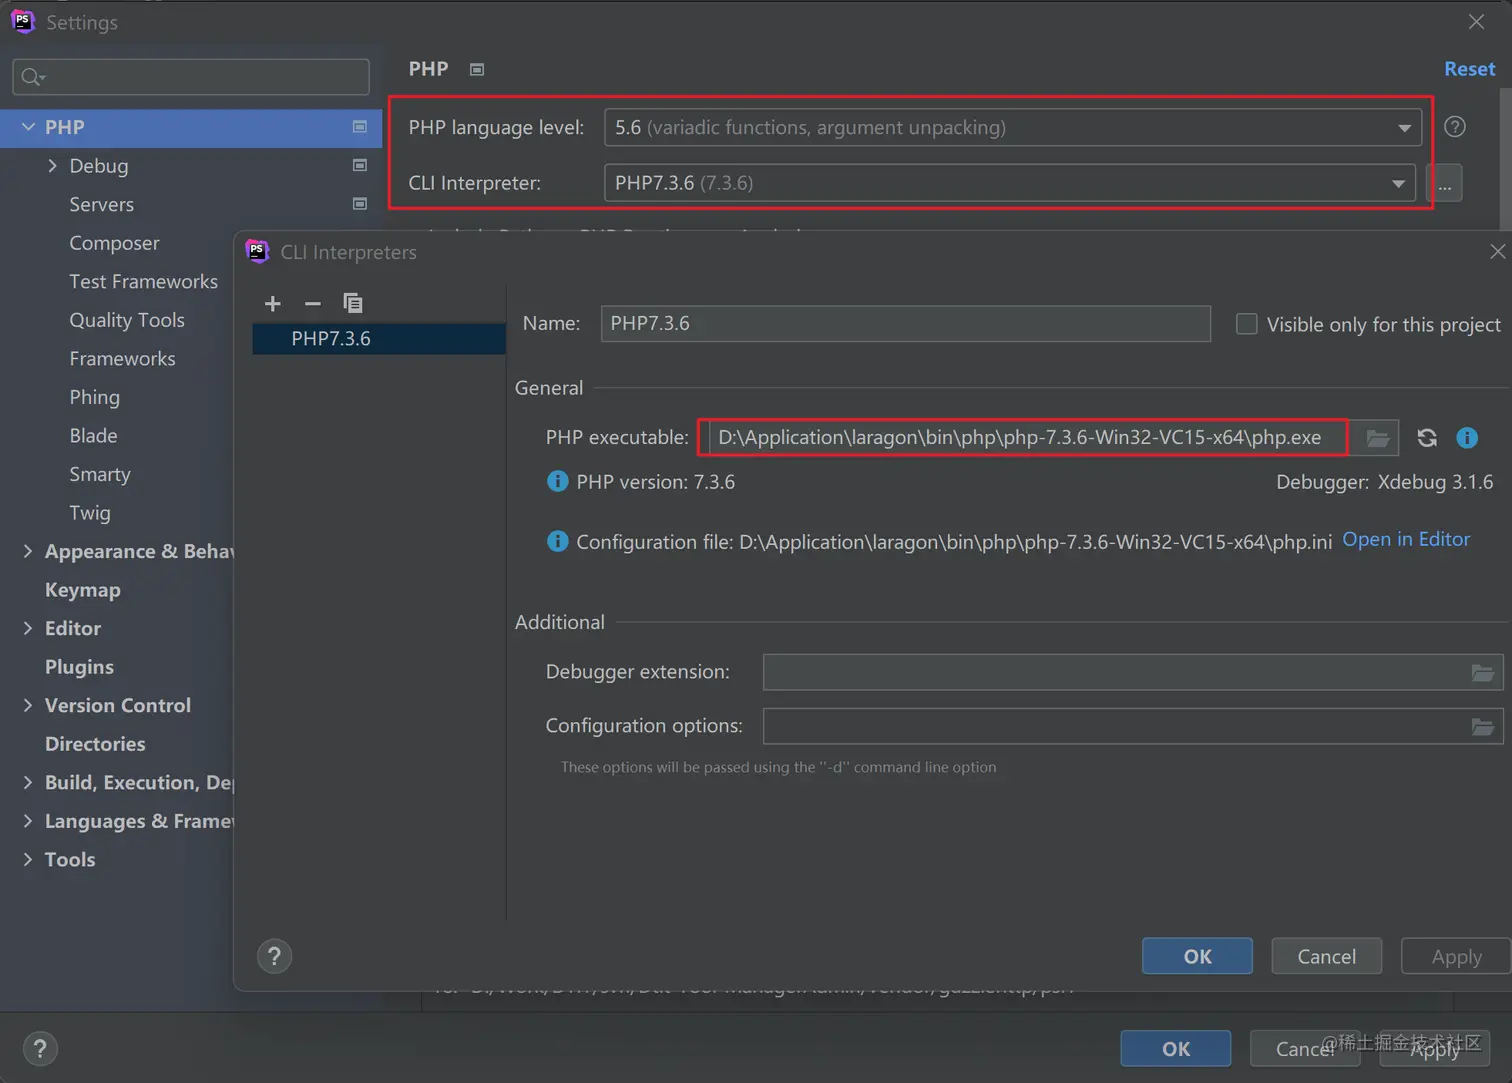Focus the interpreter Name field
Viewport: 1512px width, 1083px height.
(x=906, y=324)
